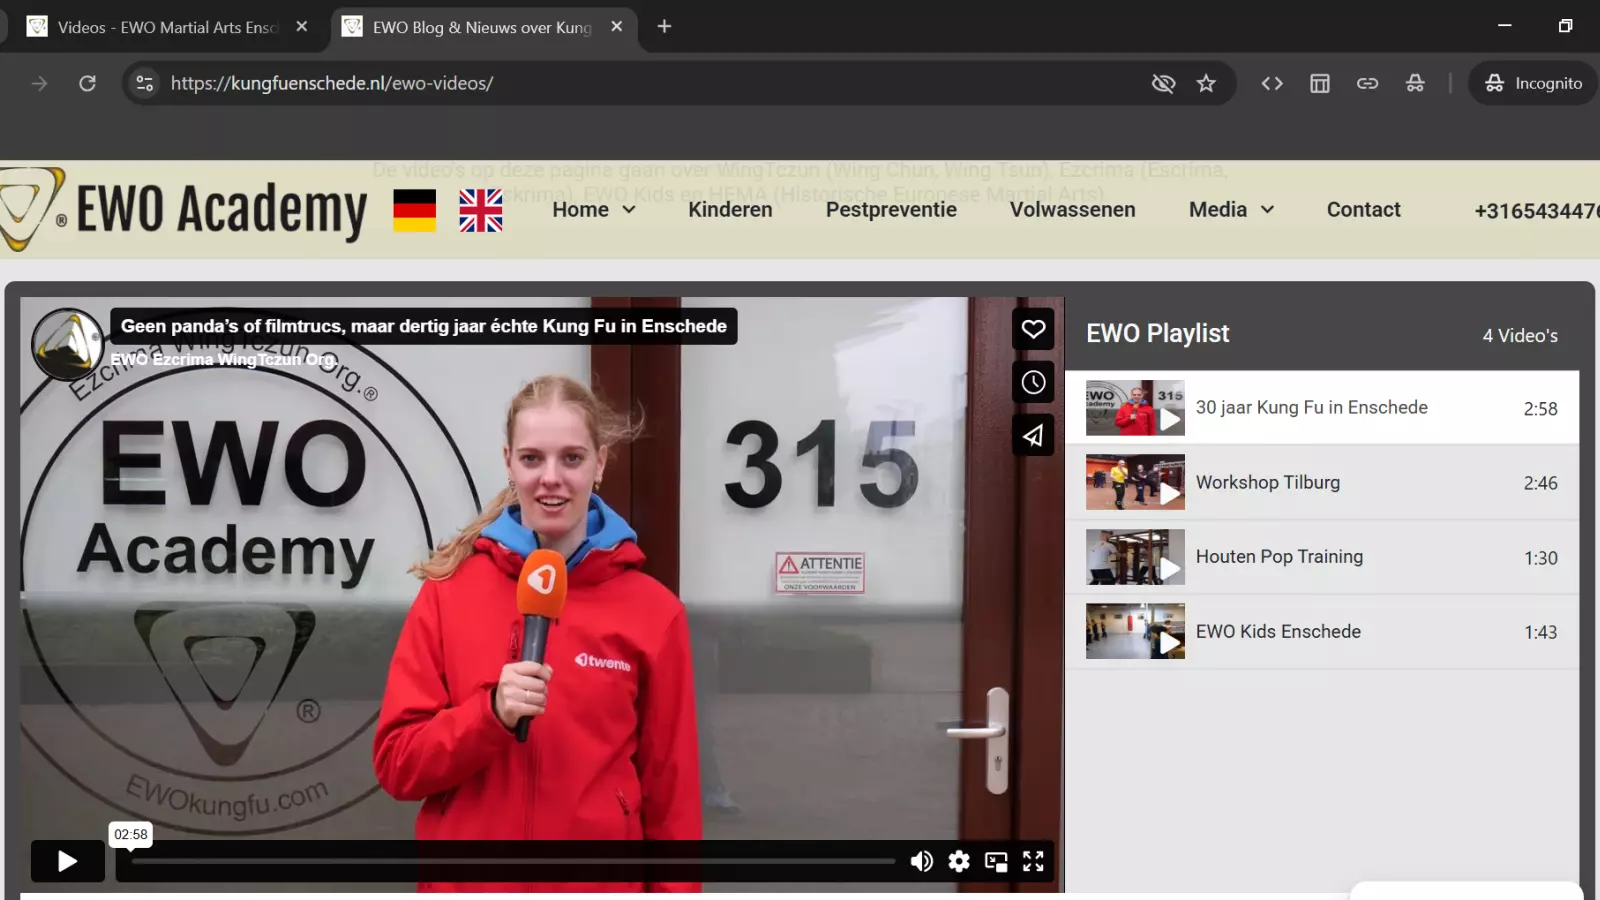Enter fullscreen mode on the video

[1033, 861]
